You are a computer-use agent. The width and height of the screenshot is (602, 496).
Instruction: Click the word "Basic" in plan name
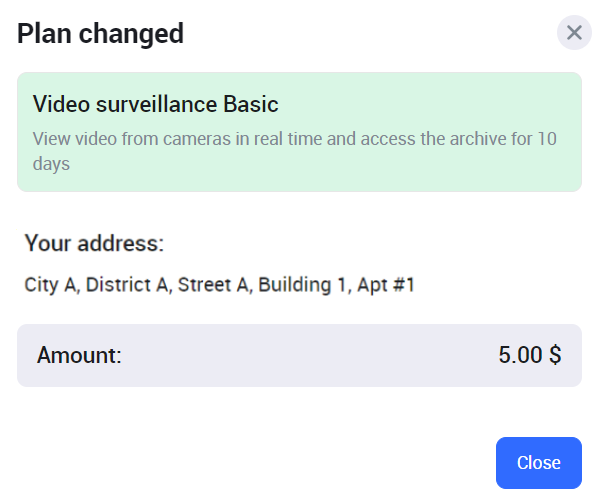[251, 104]
